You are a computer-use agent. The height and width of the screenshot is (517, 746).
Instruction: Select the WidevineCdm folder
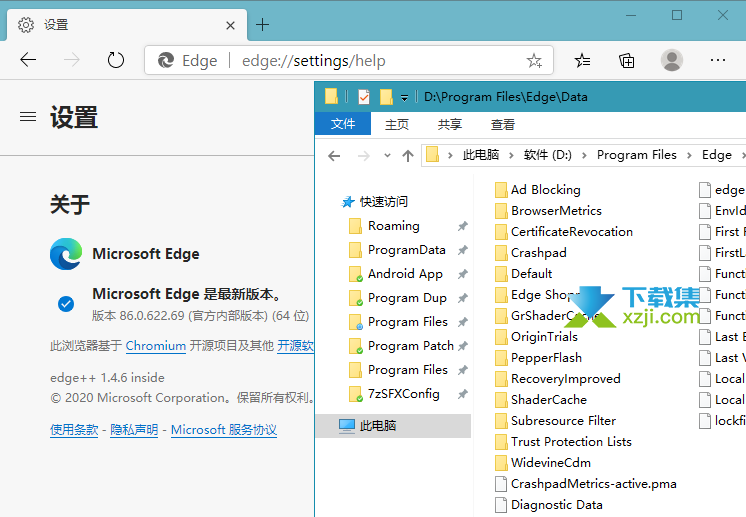coord(543,462)
